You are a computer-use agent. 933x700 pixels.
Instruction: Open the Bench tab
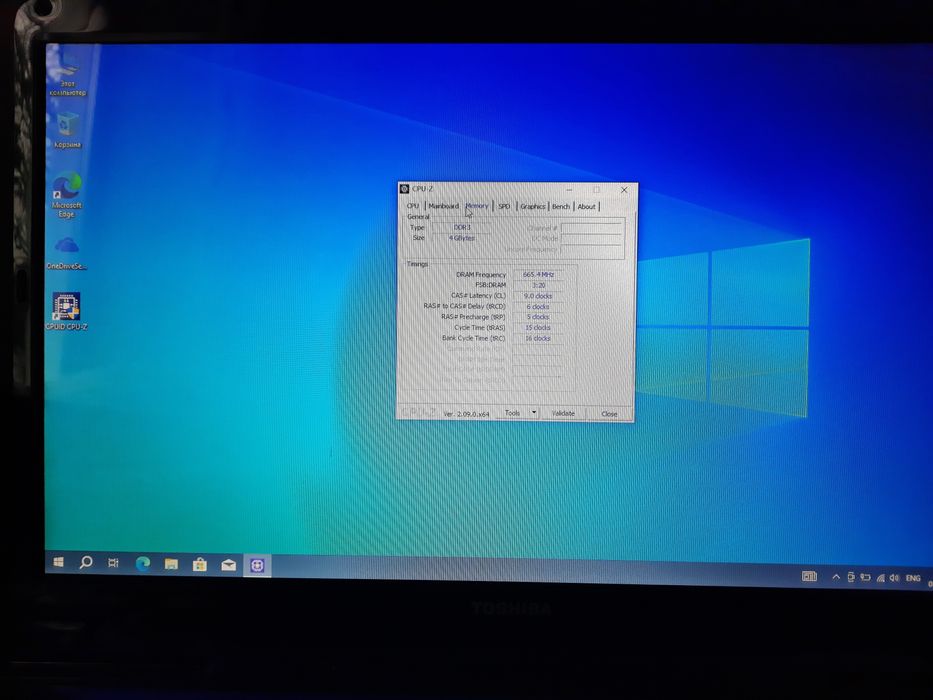[561, 207]
